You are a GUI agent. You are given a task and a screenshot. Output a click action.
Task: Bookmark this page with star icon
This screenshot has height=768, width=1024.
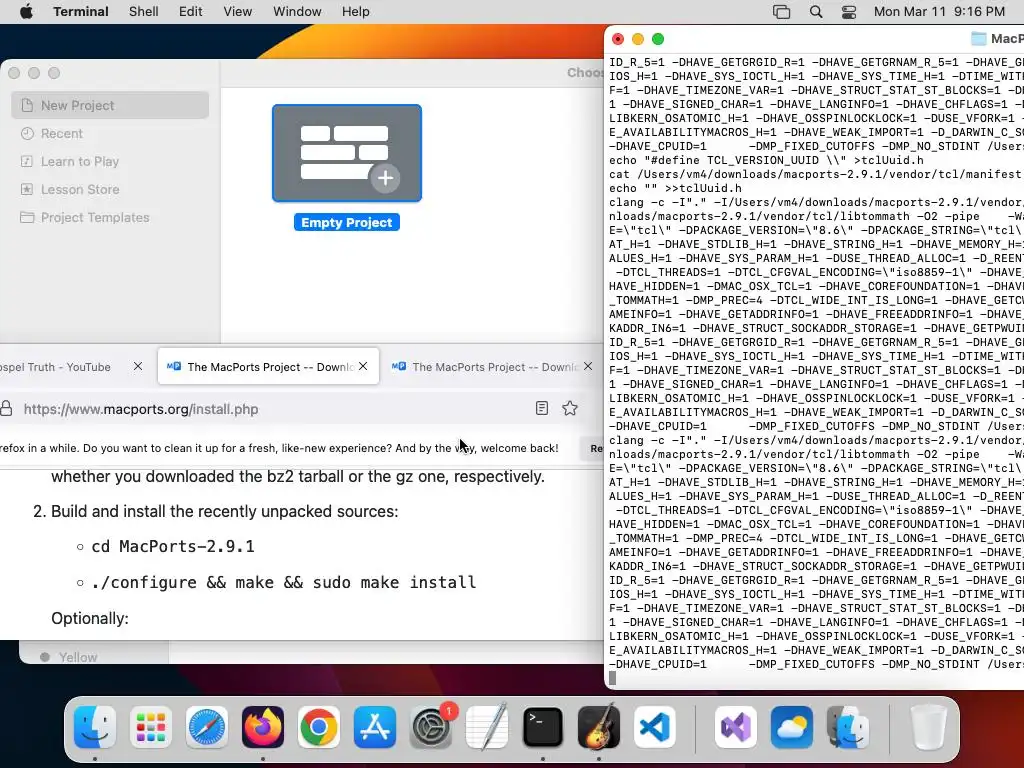coord(570,409)
